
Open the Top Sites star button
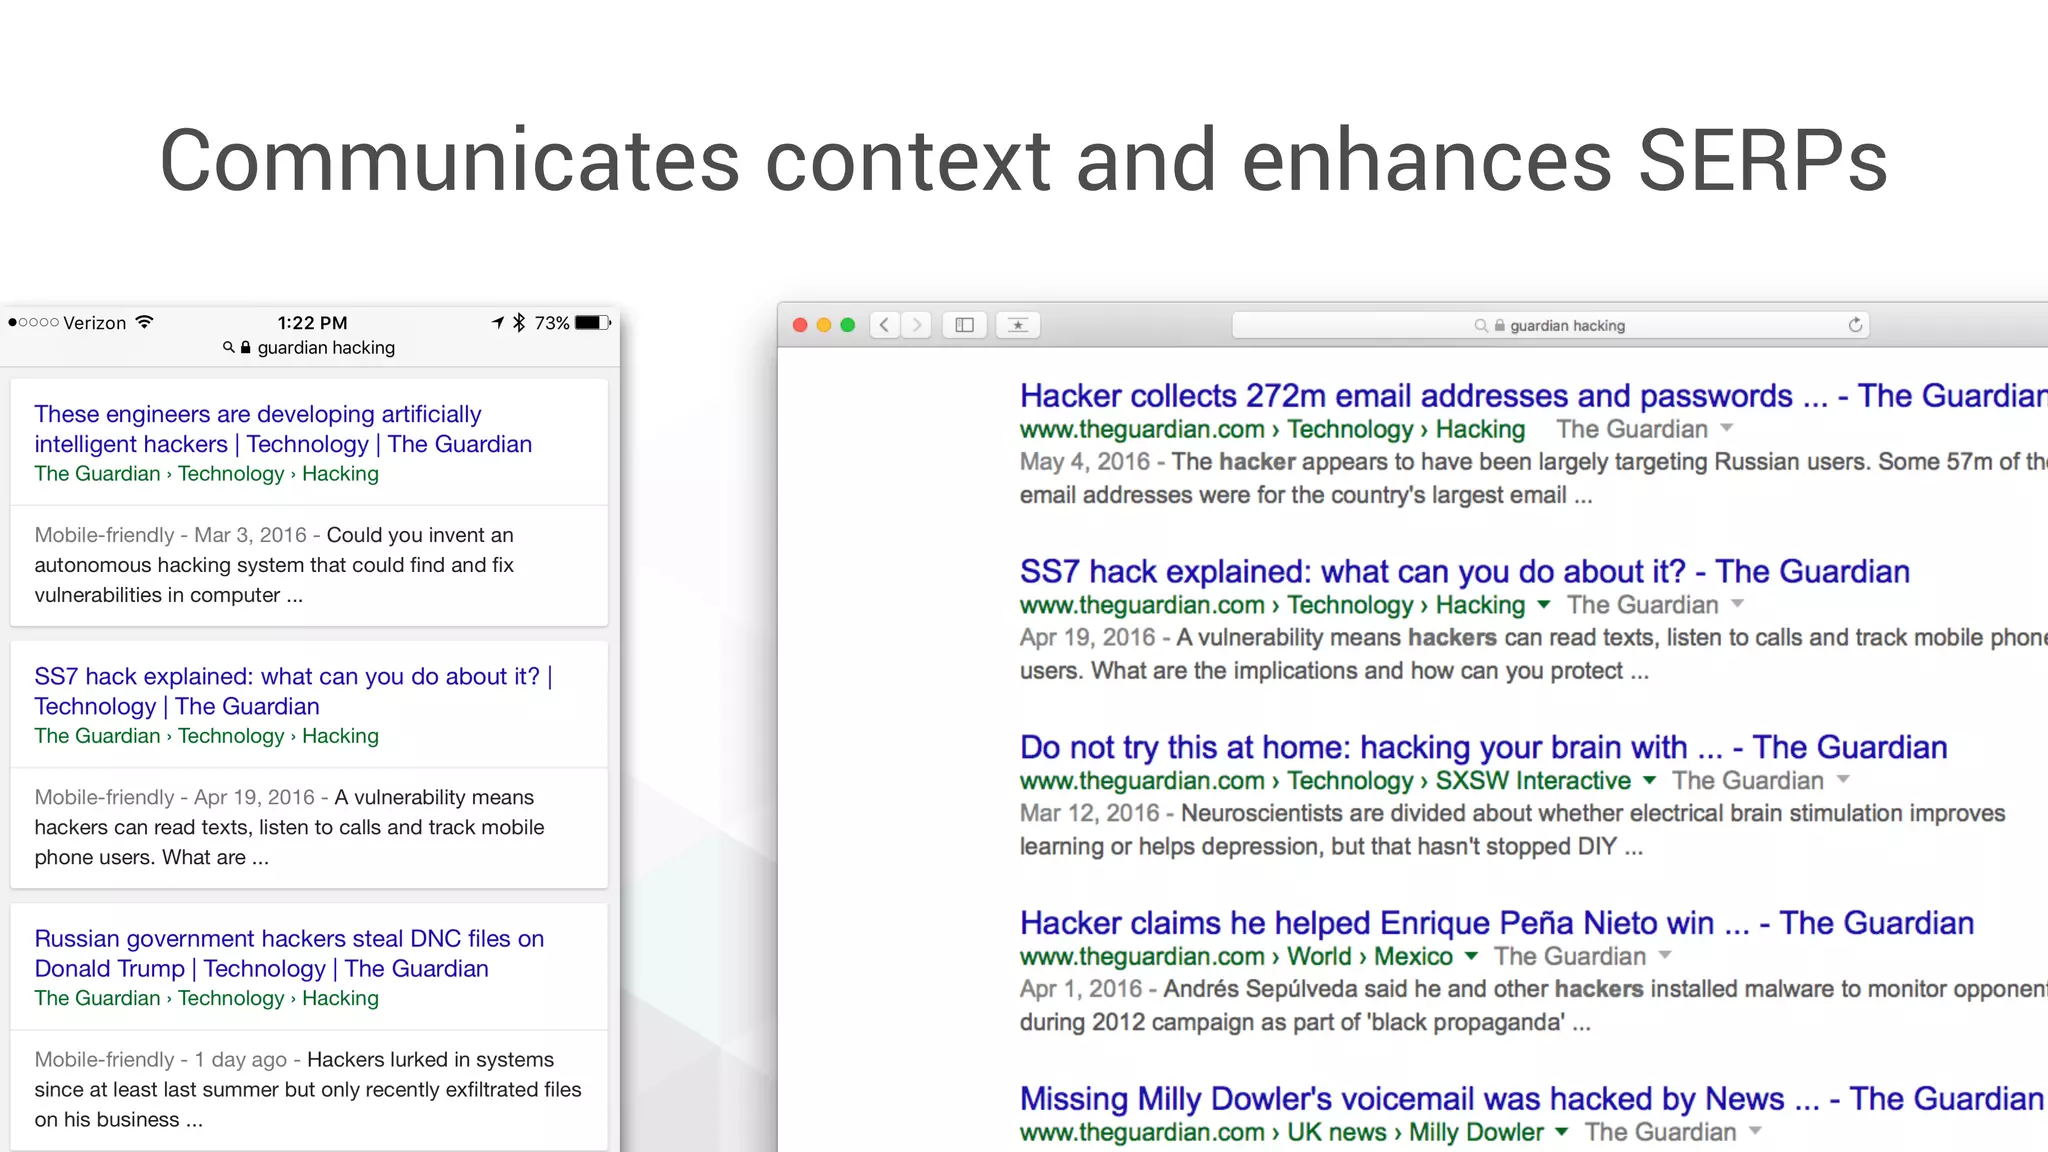point(1018,325)
